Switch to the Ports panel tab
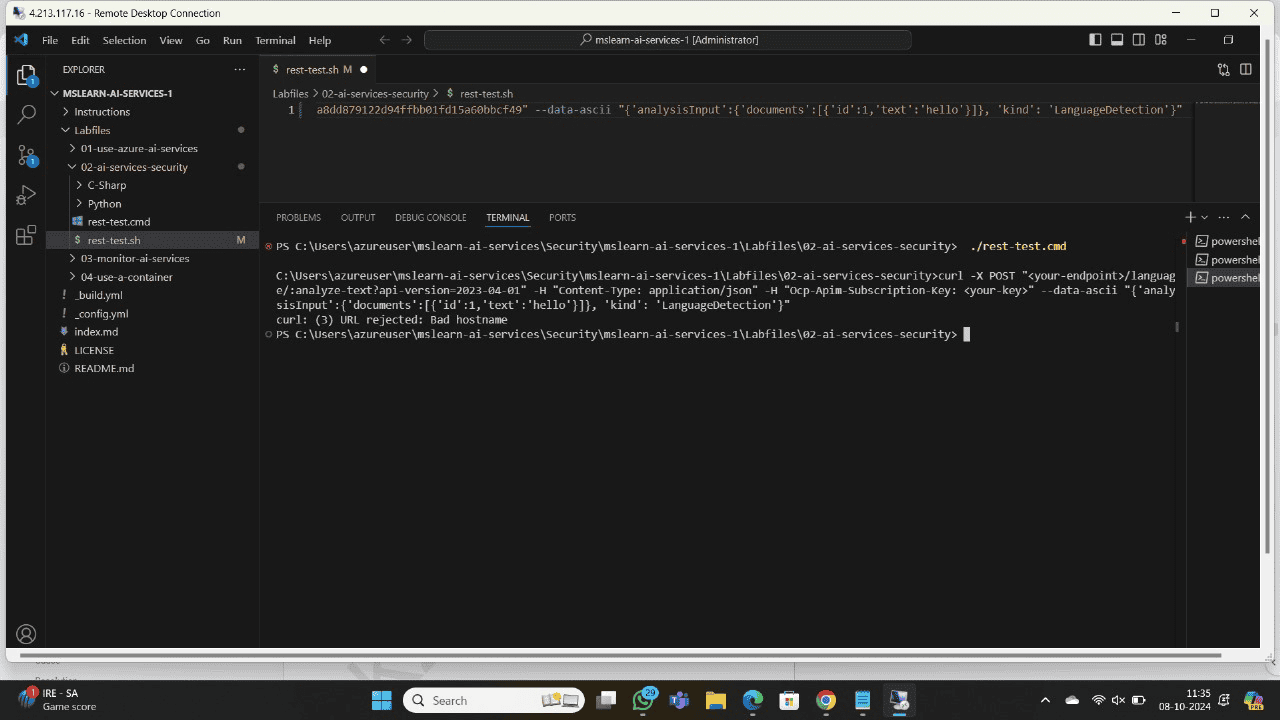The width and height of the screenshot is (1280, 720). click(x=562, y=217)
